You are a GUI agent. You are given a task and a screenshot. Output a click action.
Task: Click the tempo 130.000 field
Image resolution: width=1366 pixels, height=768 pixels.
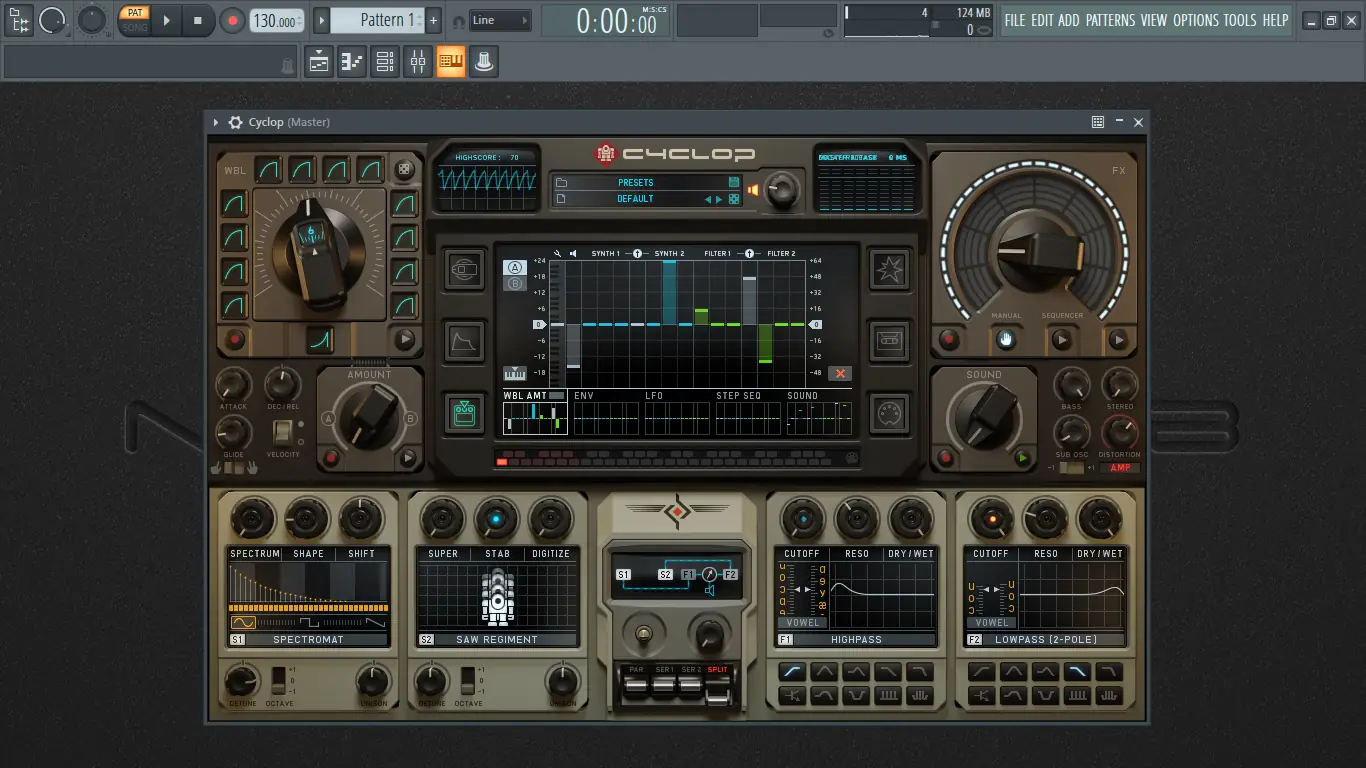tap(277, 20)
